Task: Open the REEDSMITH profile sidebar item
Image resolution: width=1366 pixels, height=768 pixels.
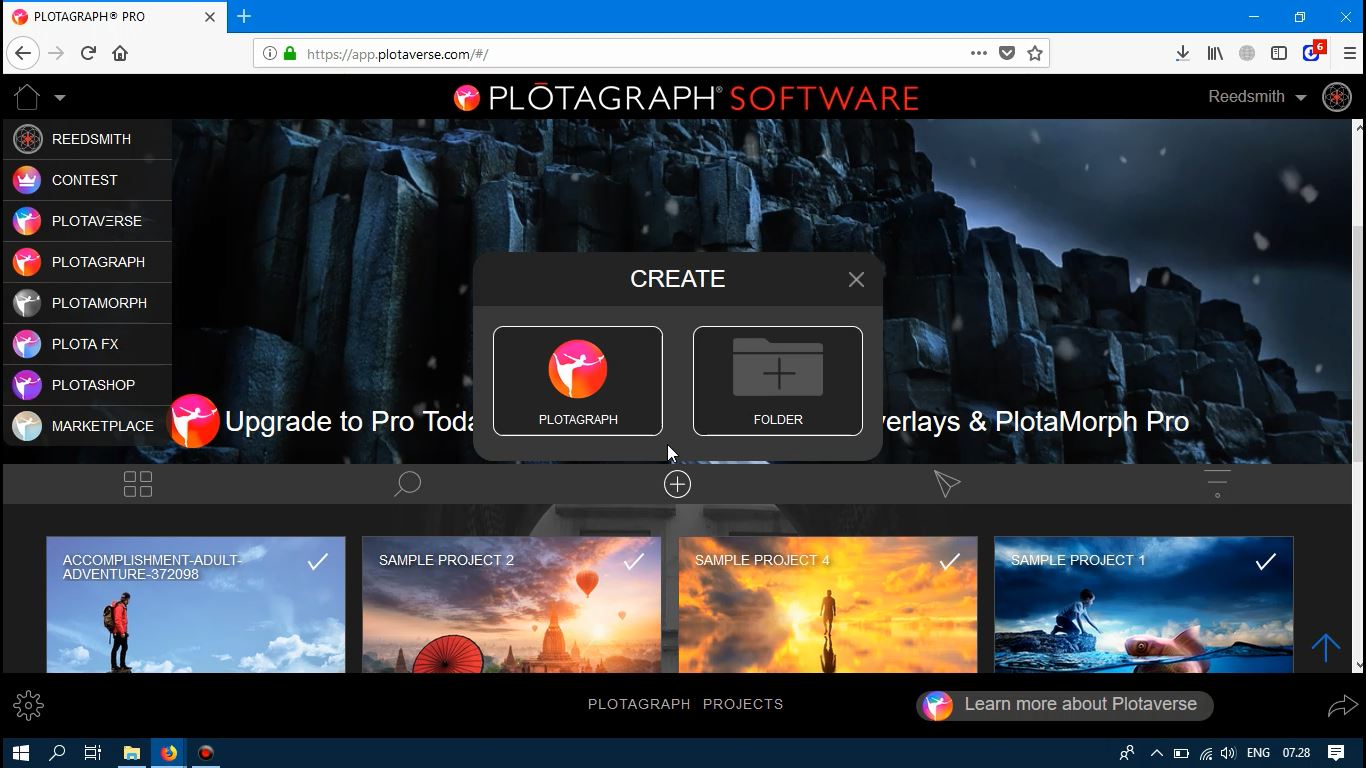Action: coord(87,139)
